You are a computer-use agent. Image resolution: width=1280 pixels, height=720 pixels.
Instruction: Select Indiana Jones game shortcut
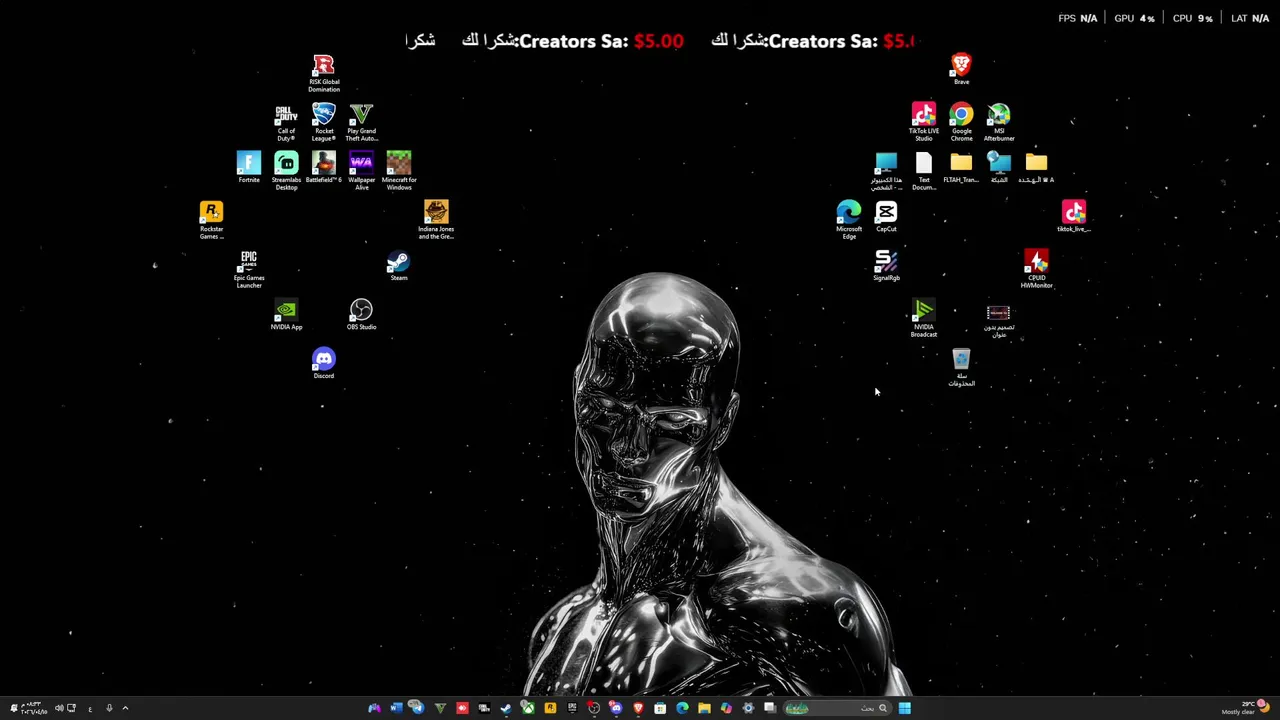point(436,220)
